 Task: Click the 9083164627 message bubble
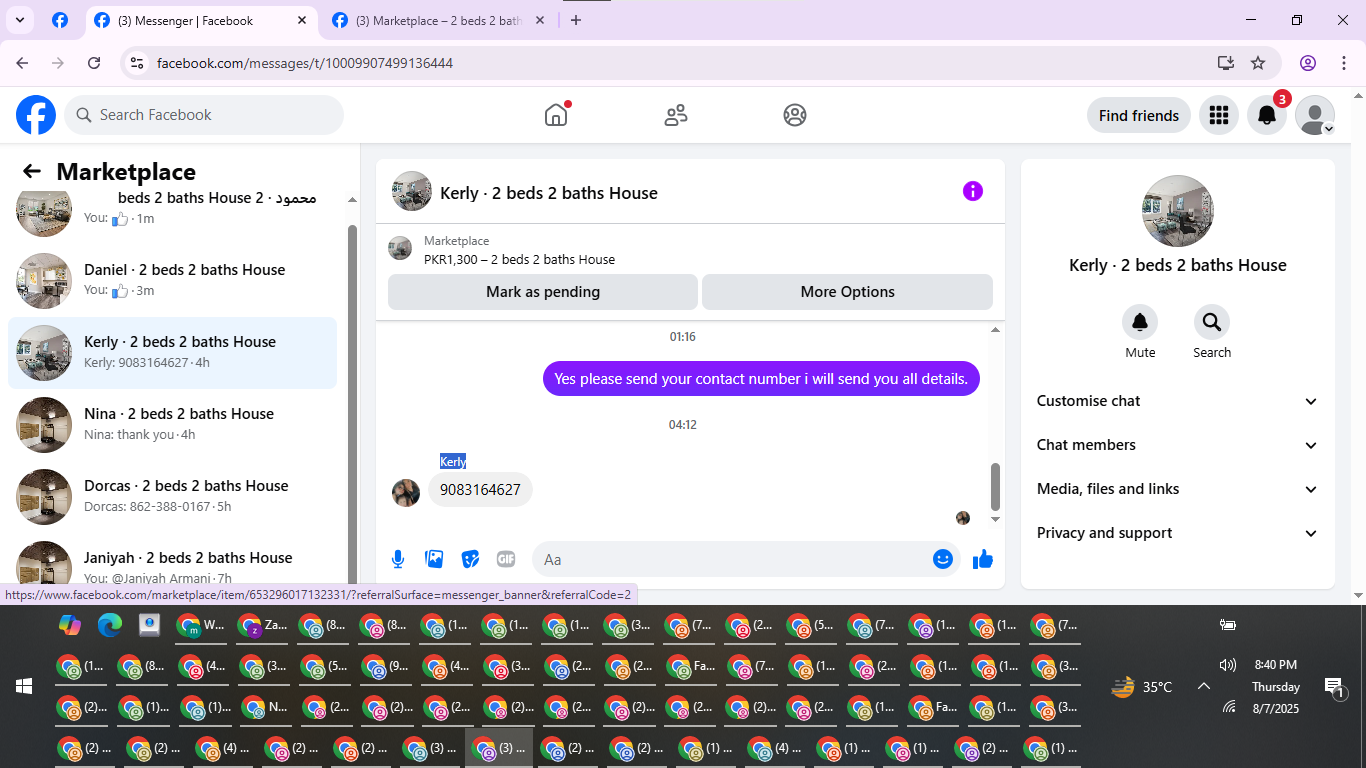pyautogui.click(x=480, y=490)
